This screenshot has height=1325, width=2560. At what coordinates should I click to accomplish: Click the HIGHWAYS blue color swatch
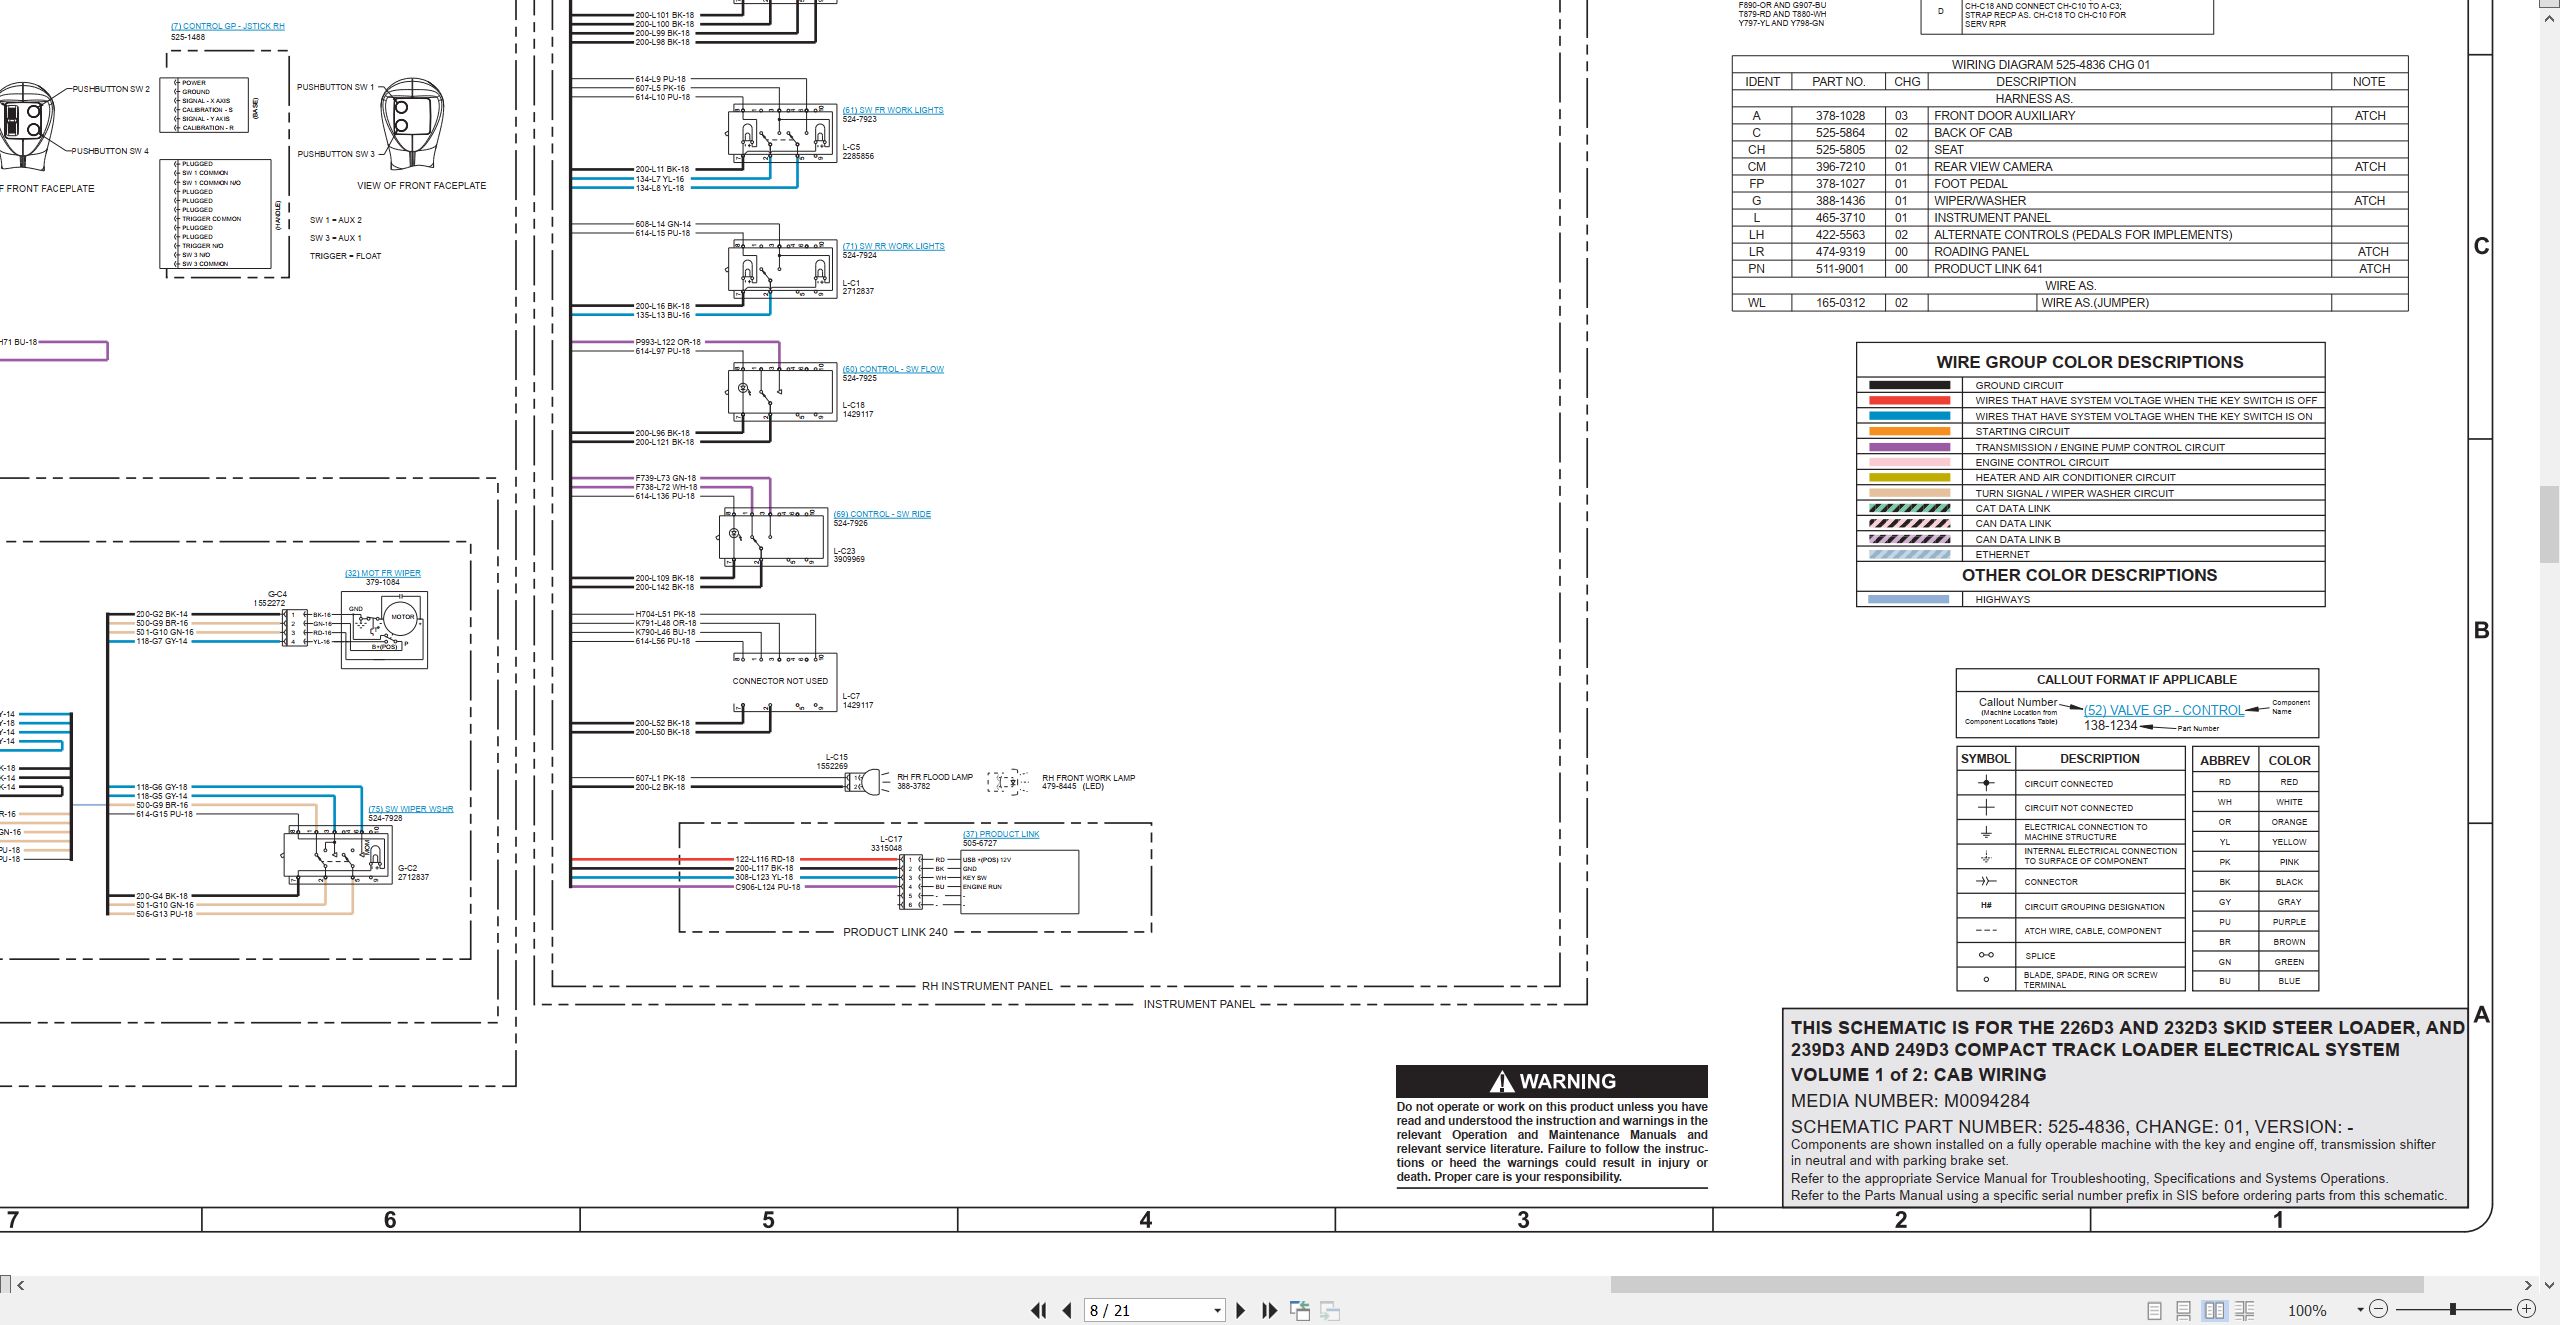pyautogui.click(x=1909, y=600)
